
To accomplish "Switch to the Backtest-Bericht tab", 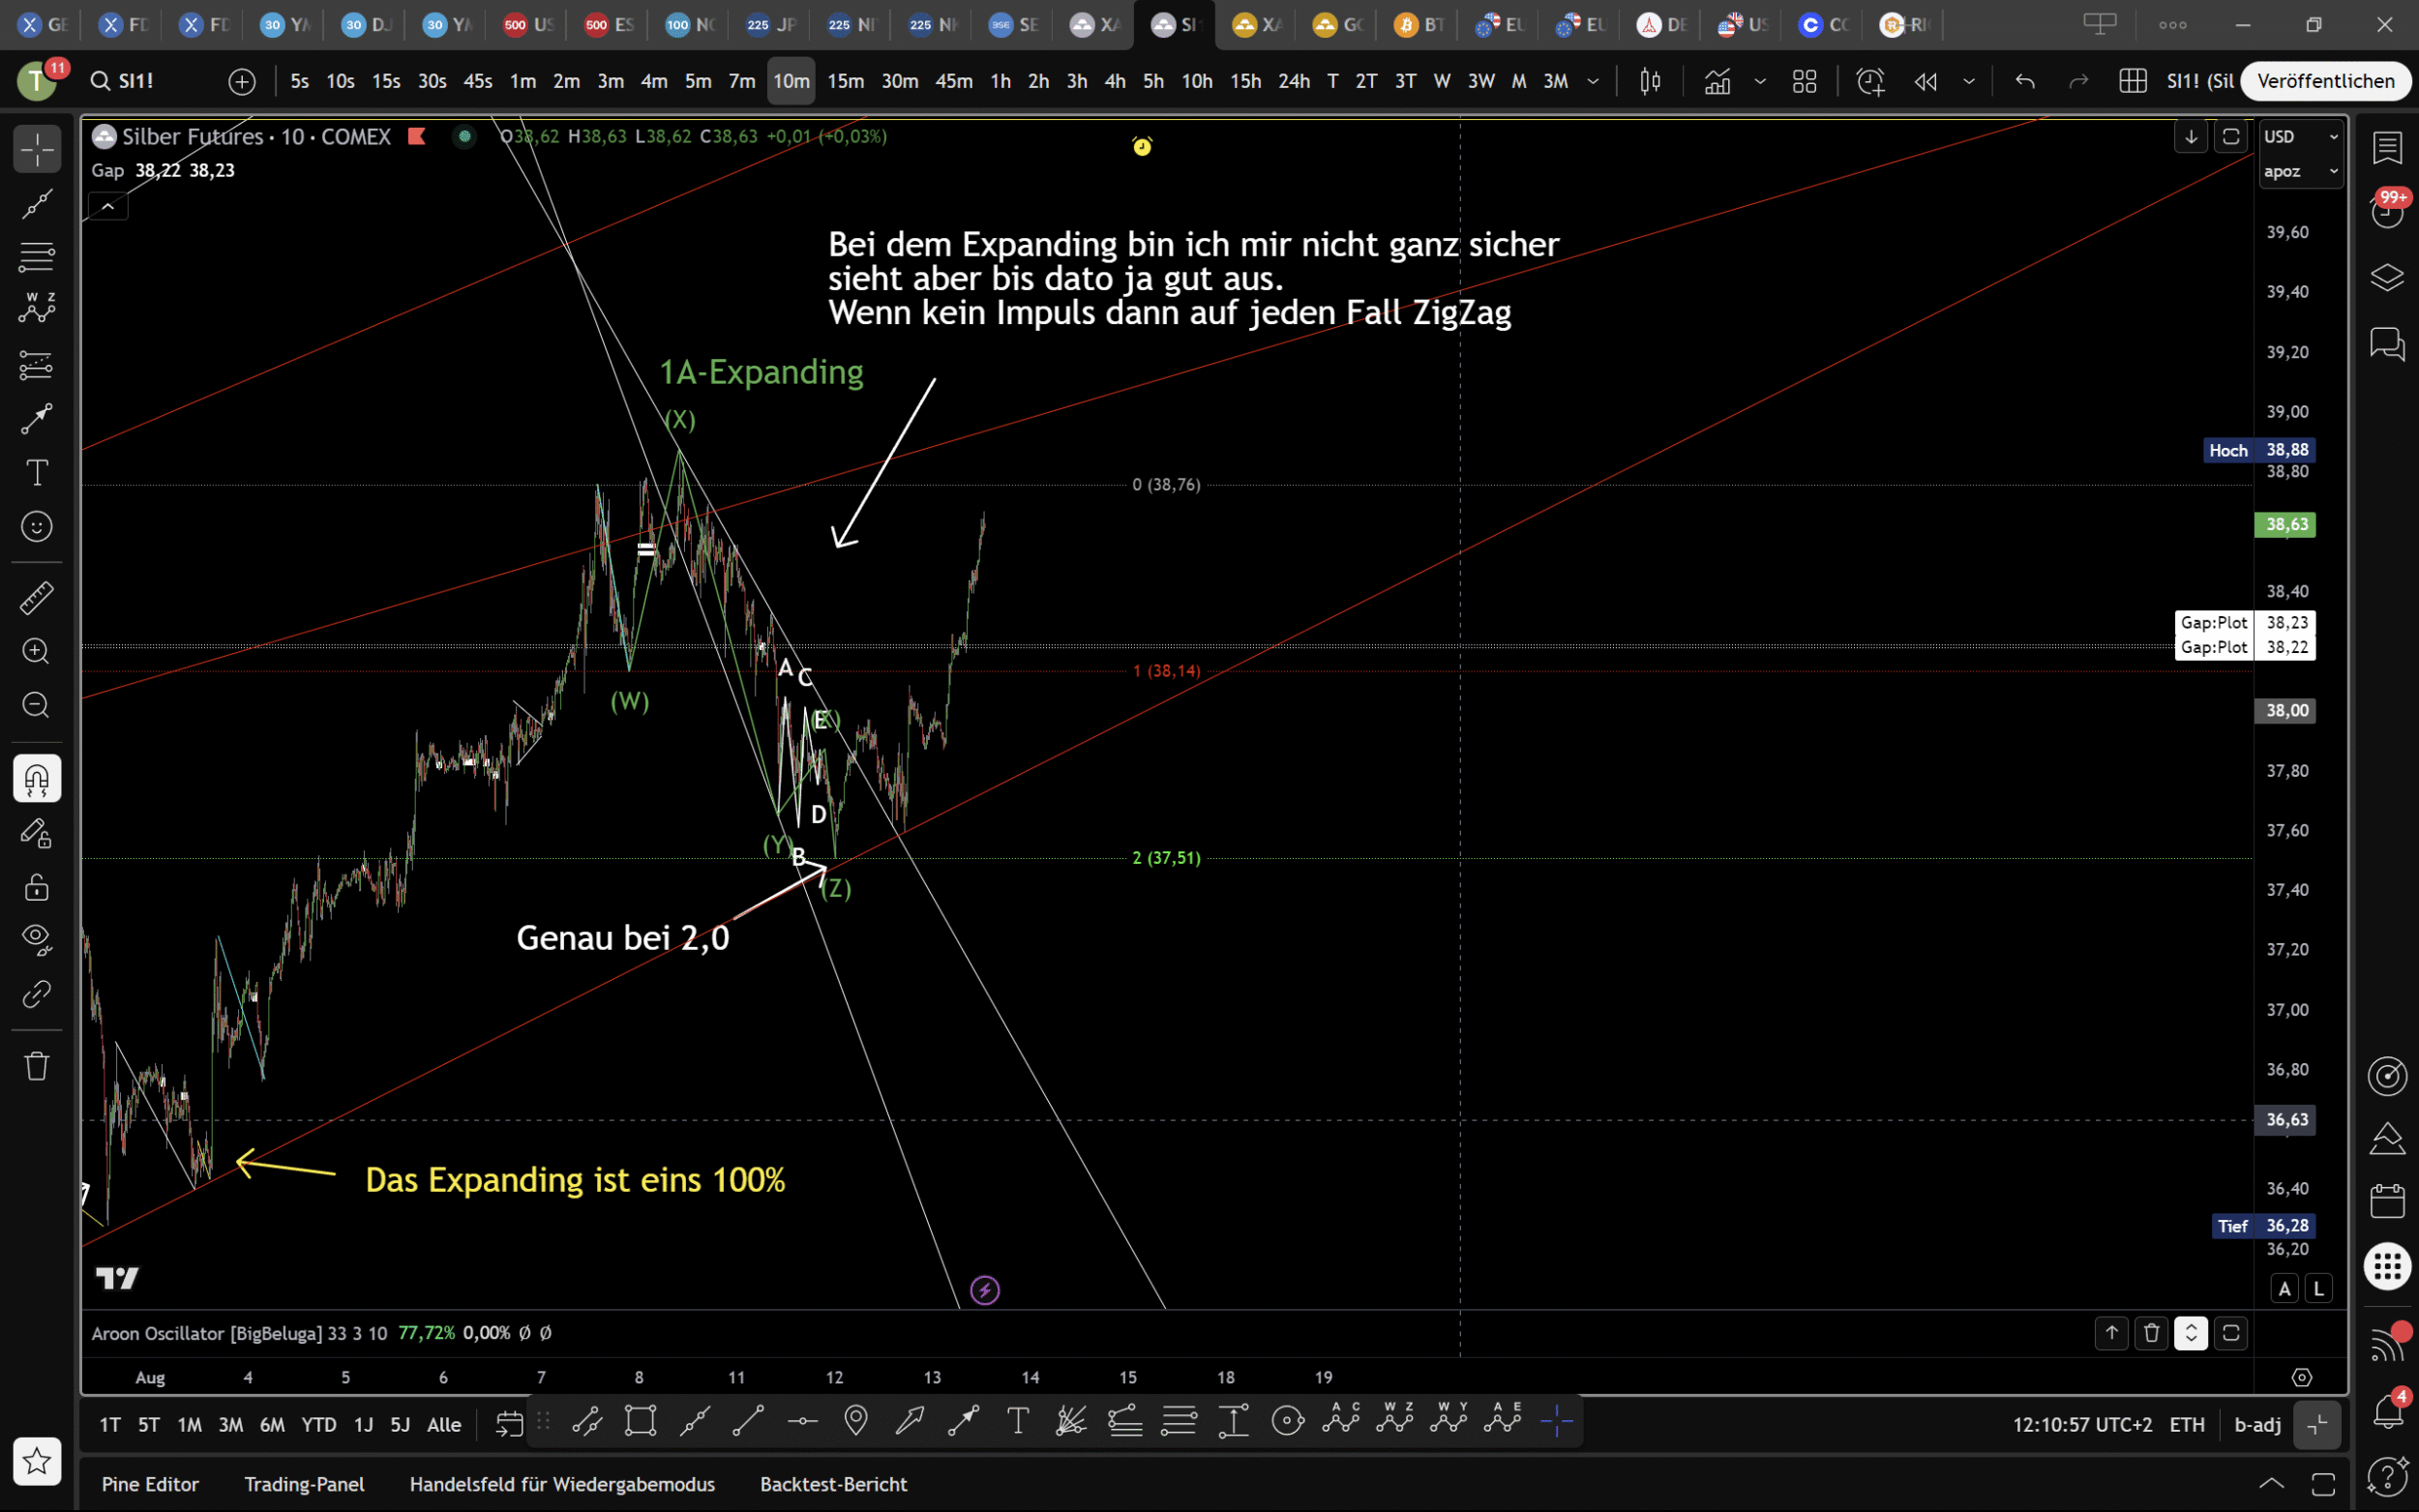I will (x=833, y=1484).
